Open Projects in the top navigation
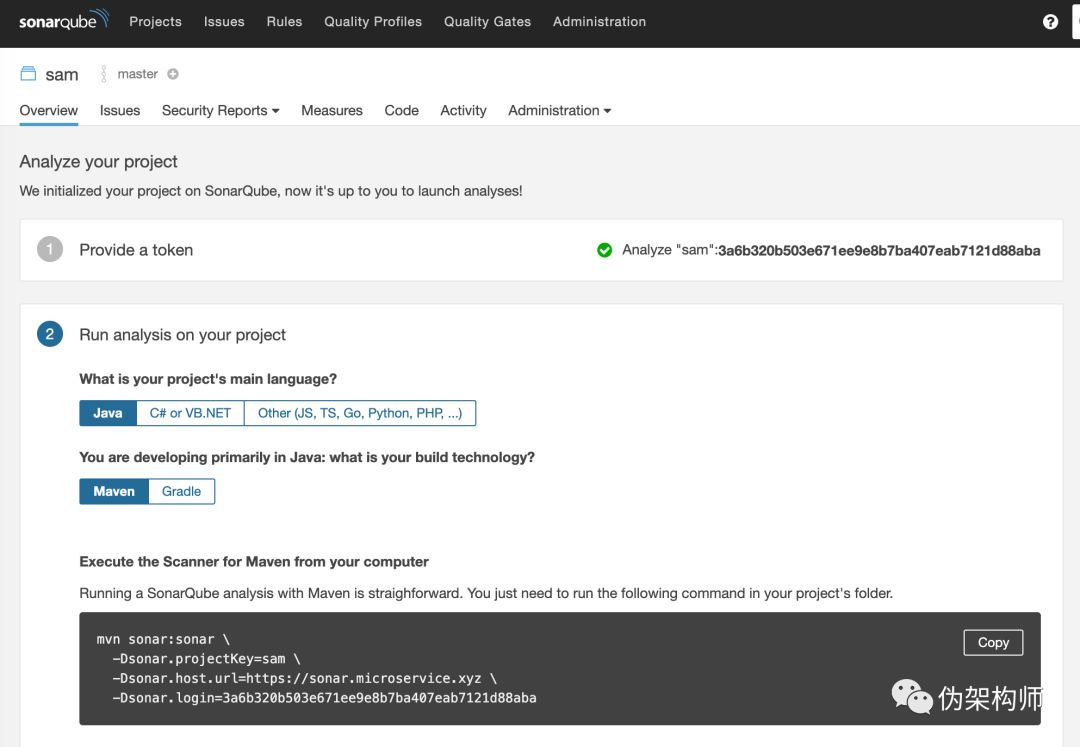Image resolution: width=1080 pixels, height=747 pixels. coord(155,21)
